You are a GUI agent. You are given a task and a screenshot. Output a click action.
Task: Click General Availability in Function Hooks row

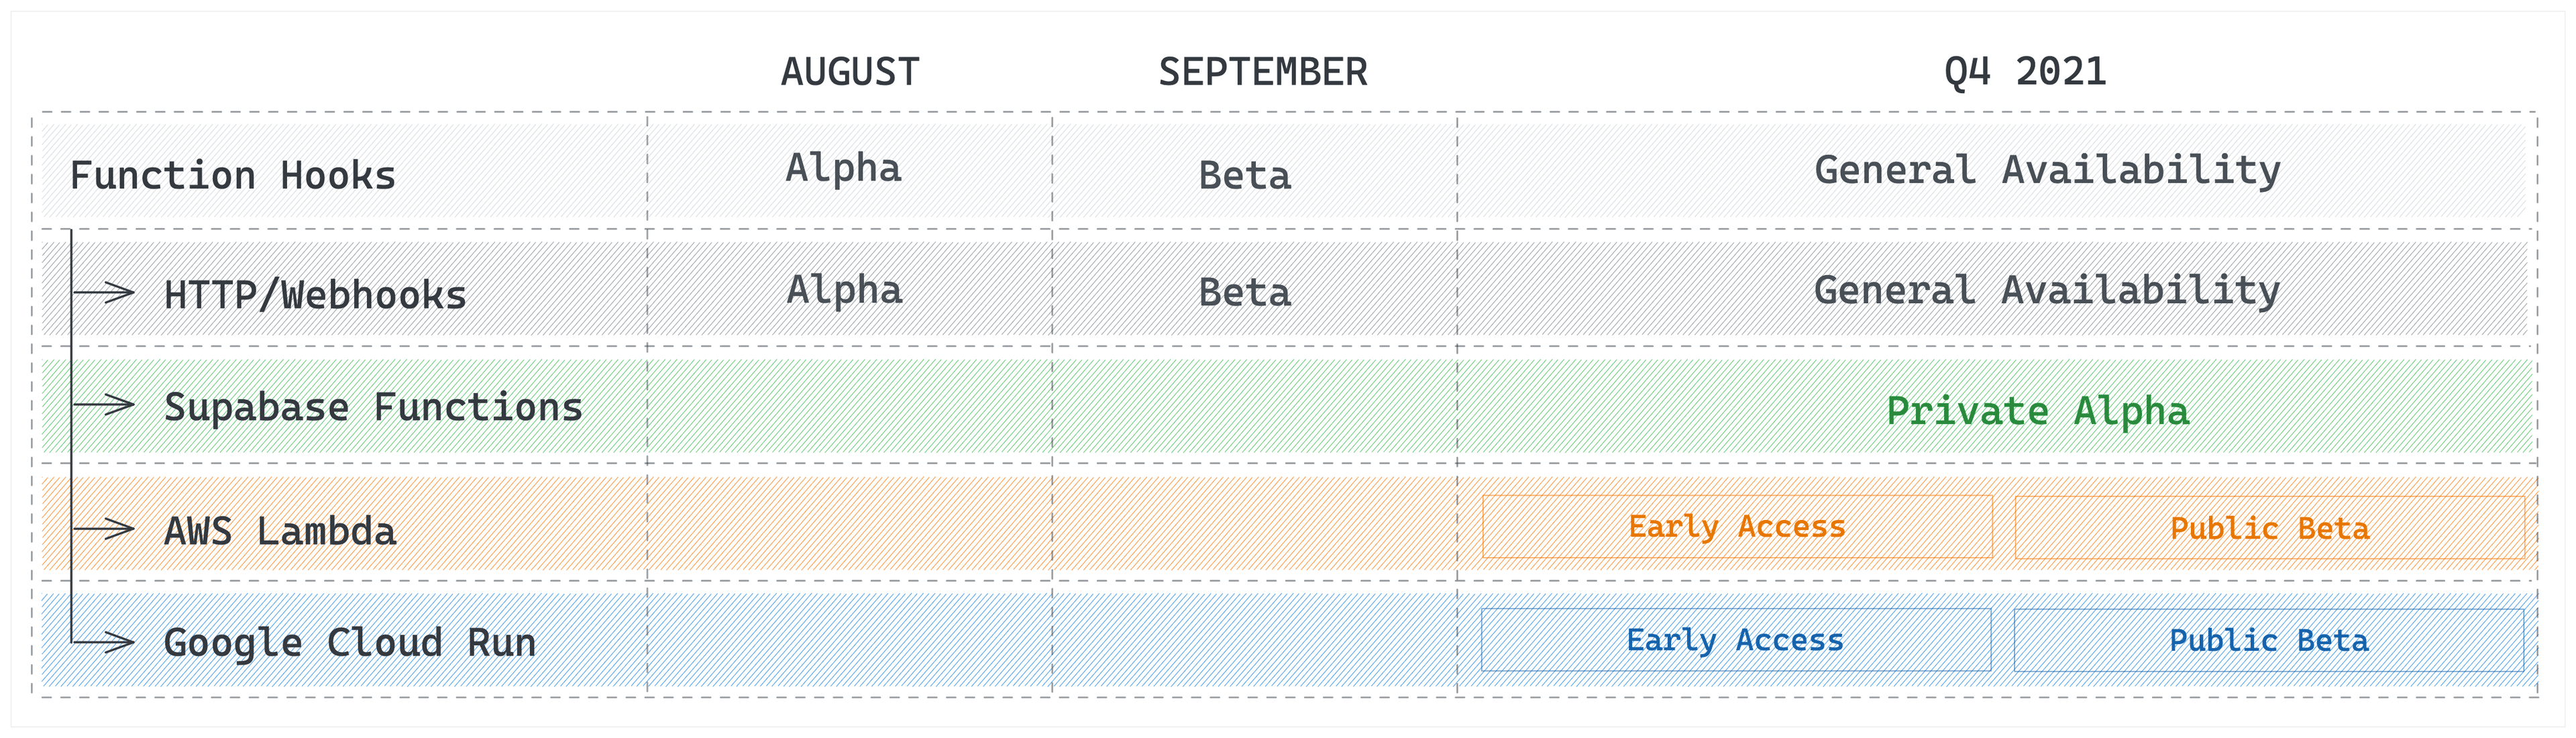point(2047,170)
